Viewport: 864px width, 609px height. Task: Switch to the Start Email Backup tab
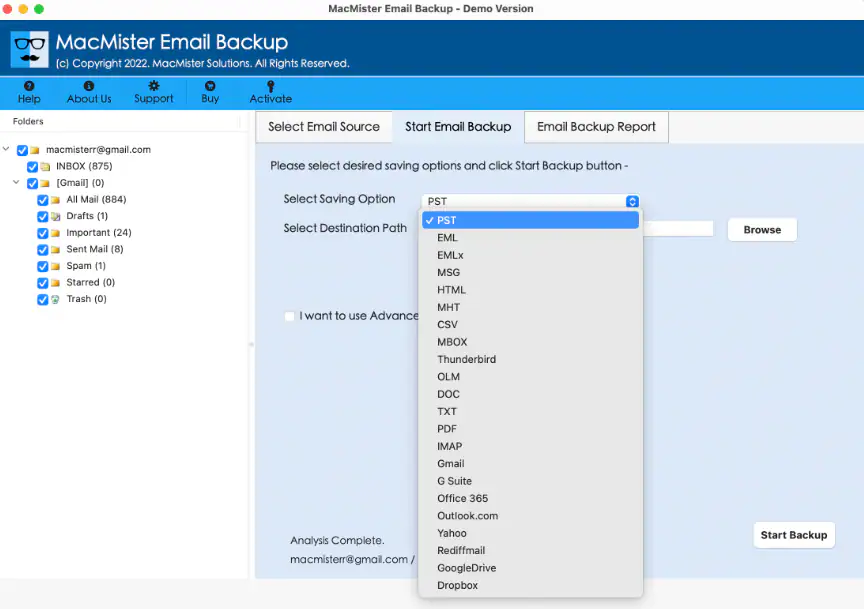[x=458, y=127]
